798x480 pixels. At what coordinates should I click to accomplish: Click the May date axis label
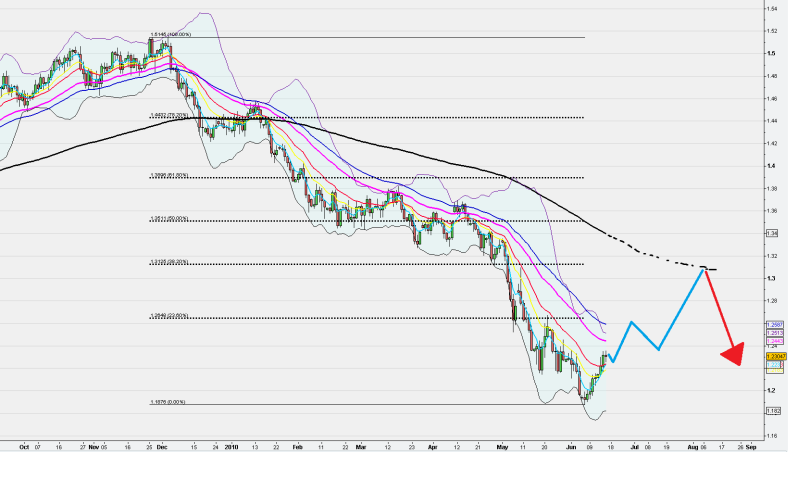tap(502, 447)
